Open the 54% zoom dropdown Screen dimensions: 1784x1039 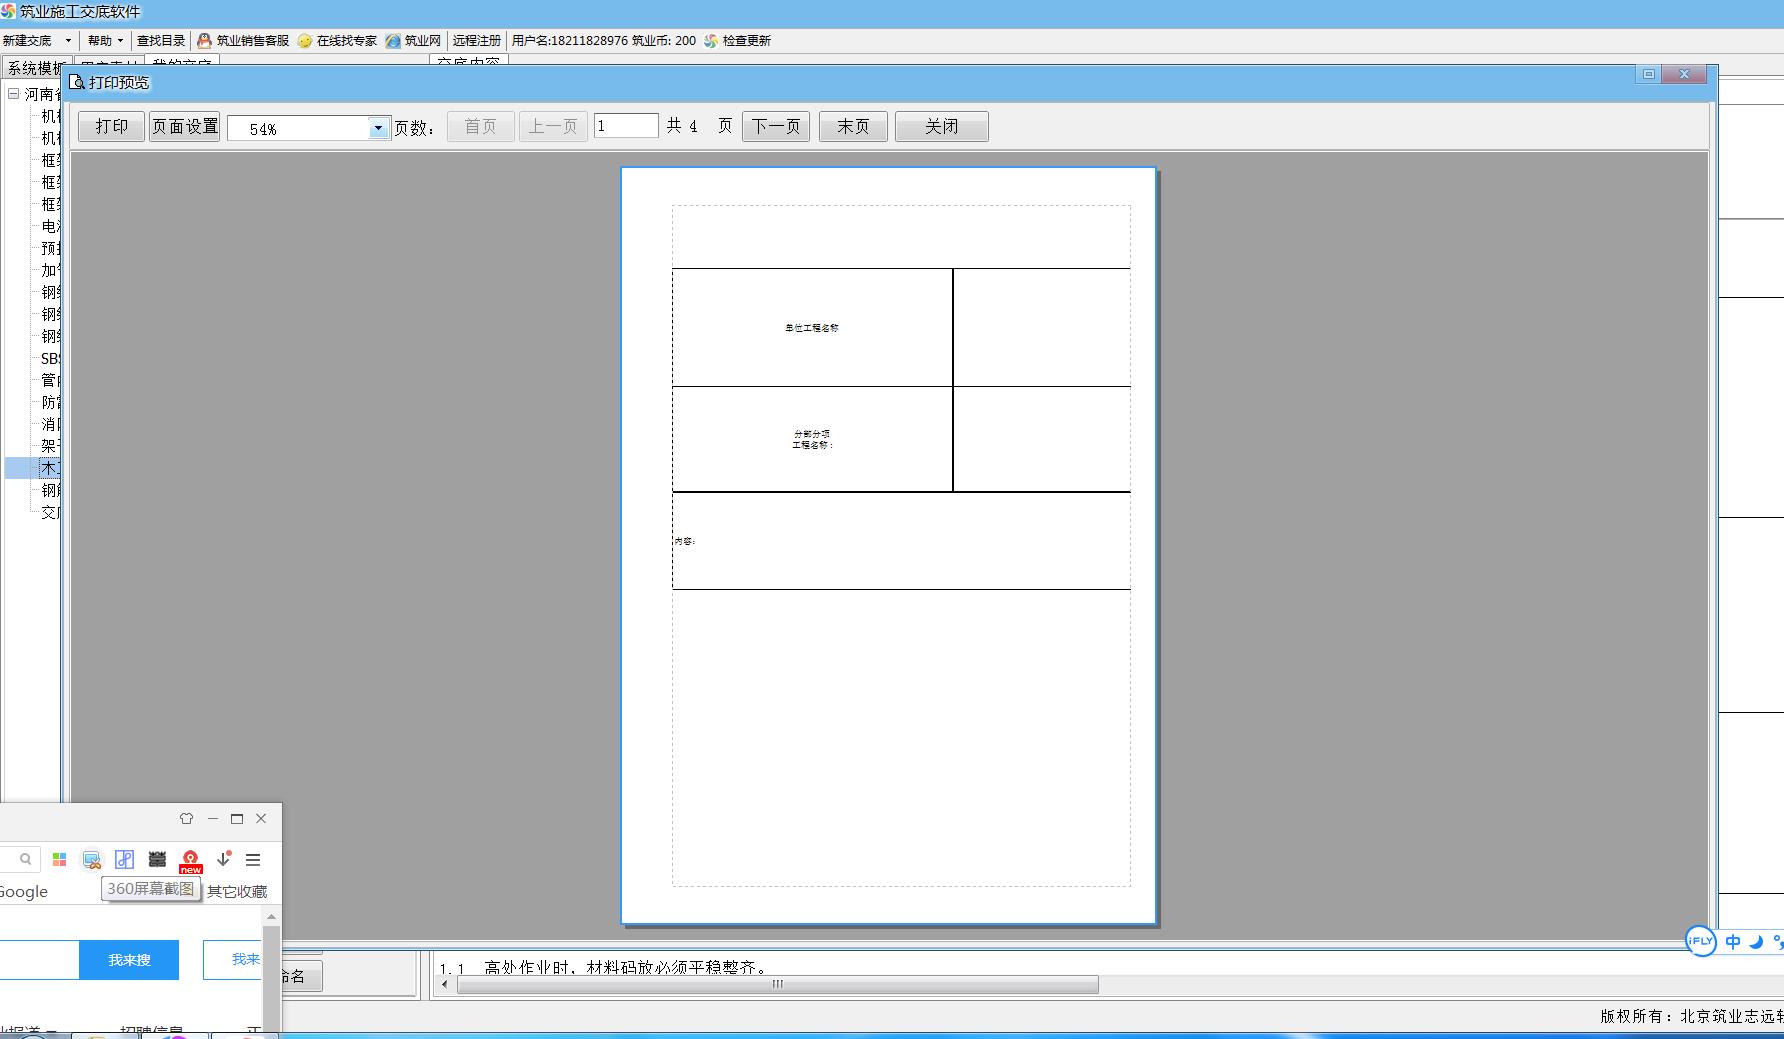coord(378,128)
